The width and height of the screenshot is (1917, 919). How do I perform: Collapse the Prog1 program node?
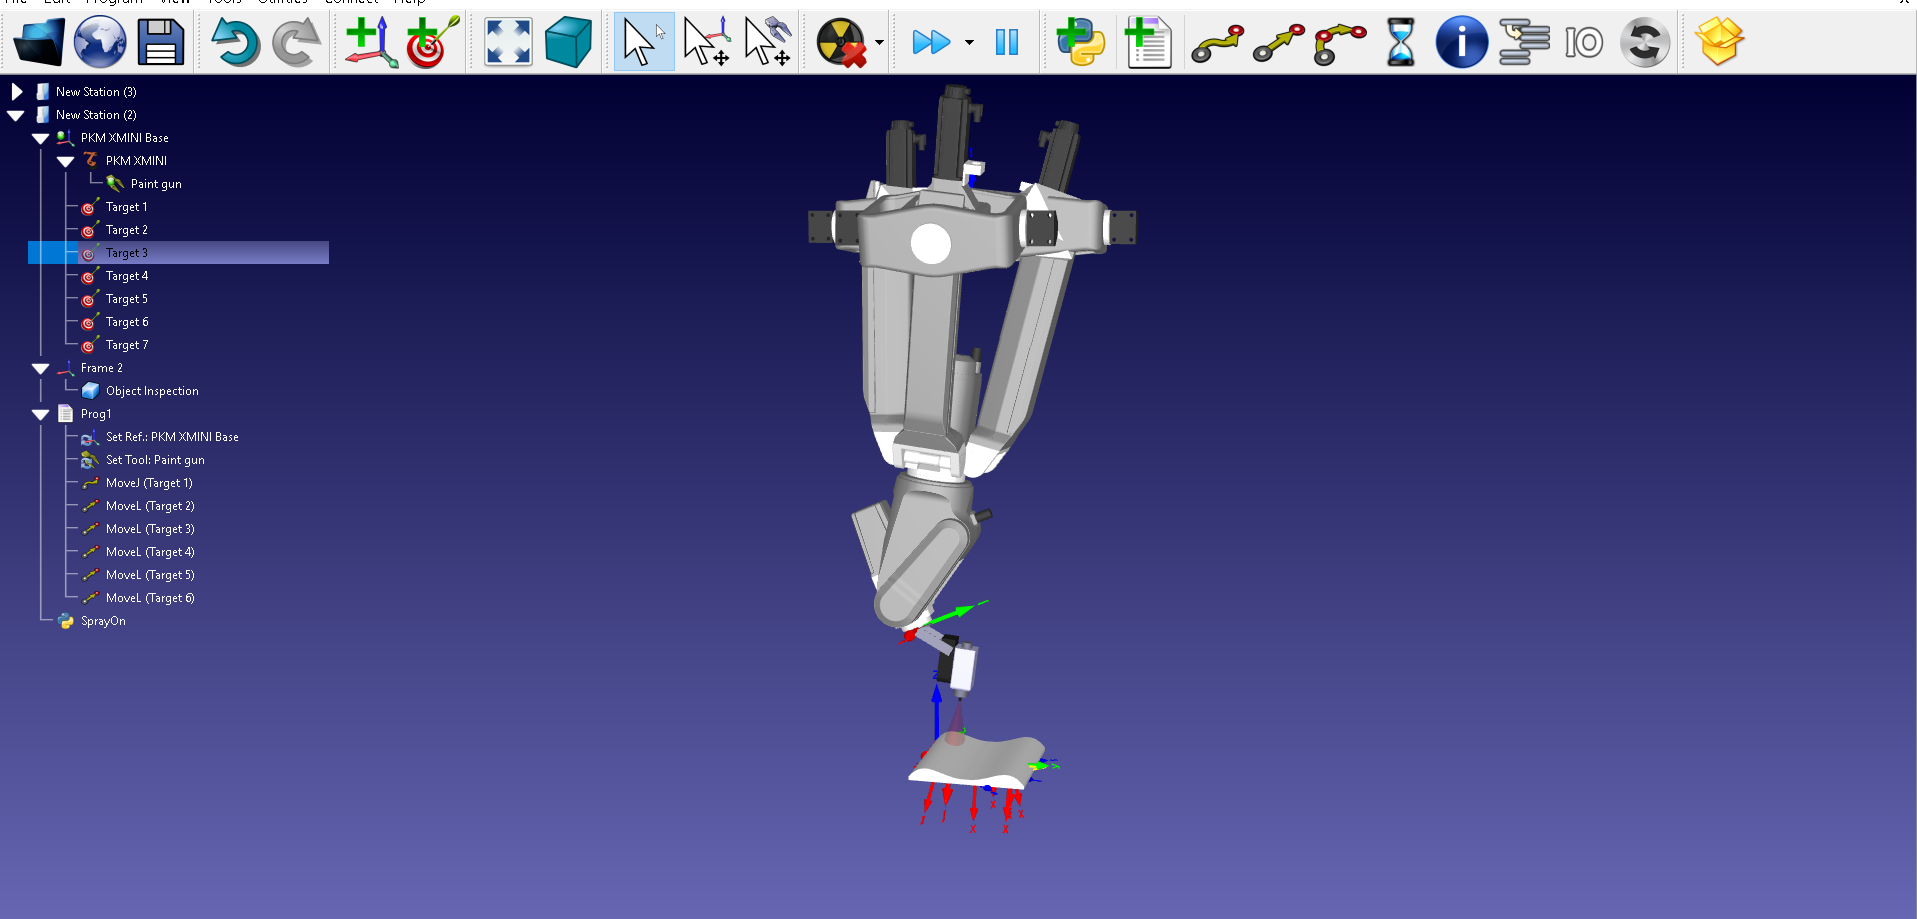coord(41,414)
